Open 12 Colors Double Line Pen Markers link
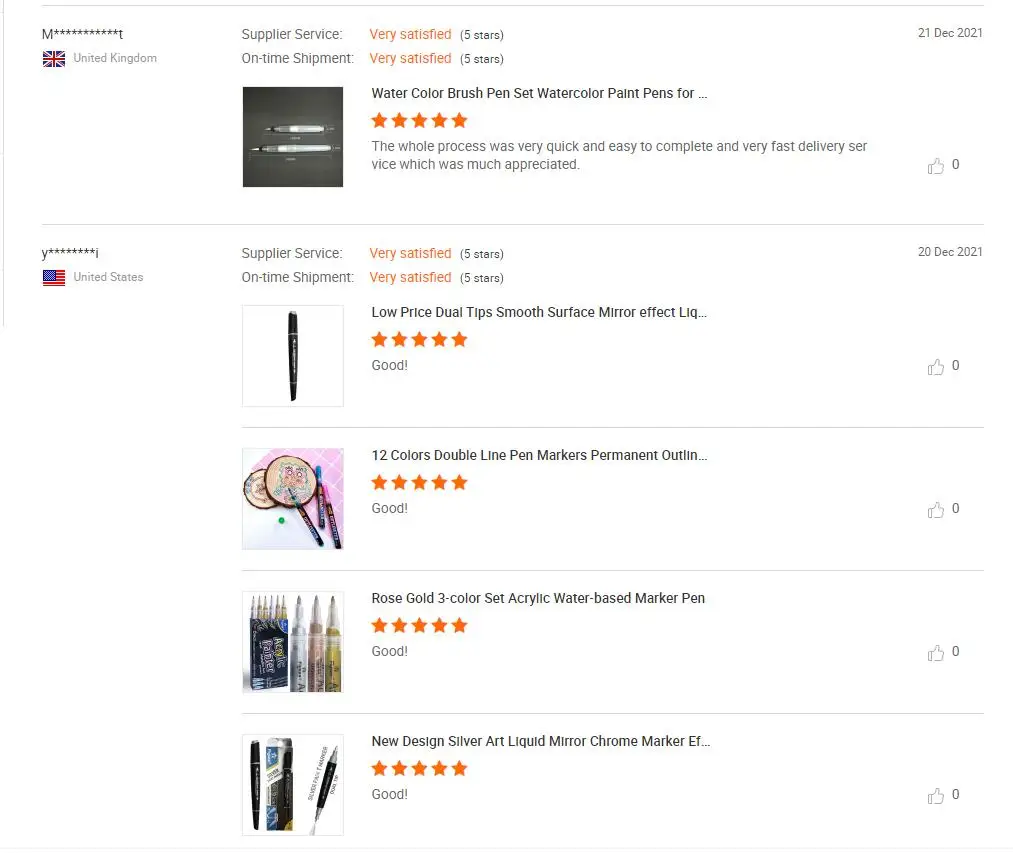This screenshot has height=853, width=1013. (x=539, y=456)
